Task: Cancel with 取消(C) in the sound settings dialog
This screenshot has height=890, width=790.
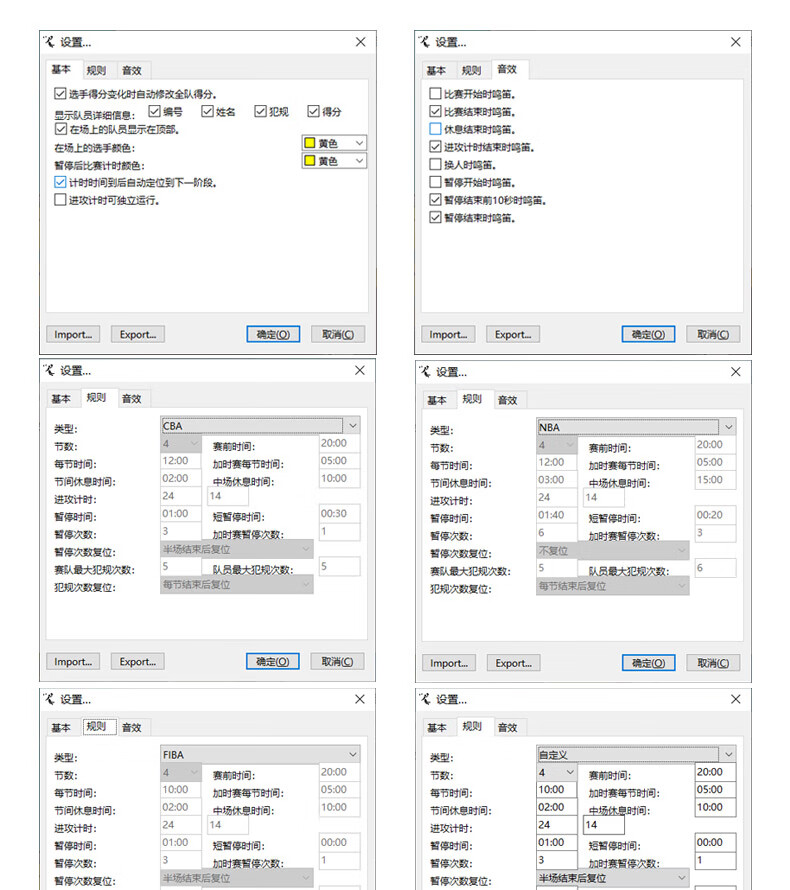Action: coord(713,334)
